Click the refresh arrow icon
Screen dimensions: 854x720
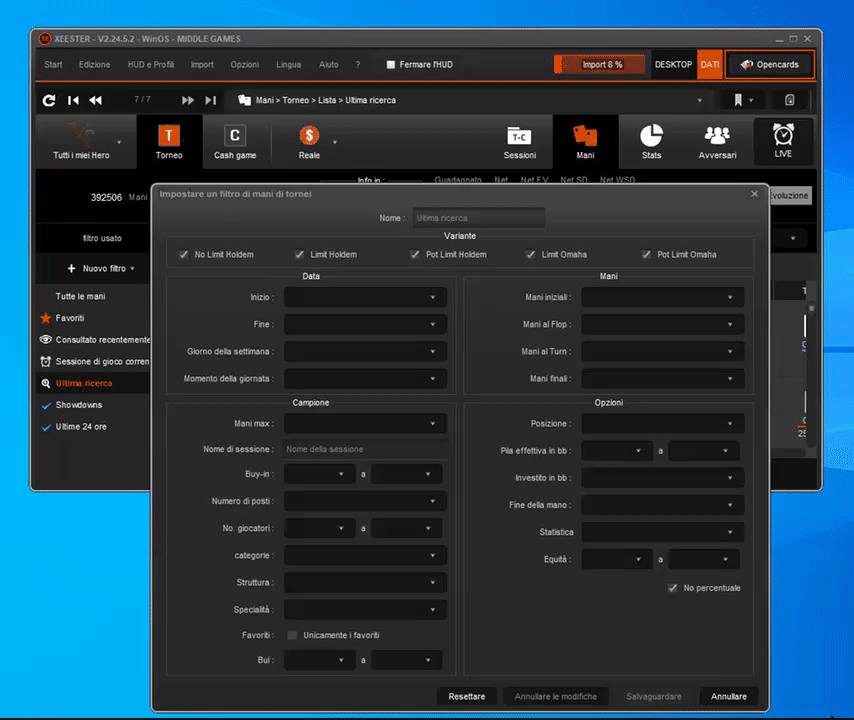tap(49, 100)
